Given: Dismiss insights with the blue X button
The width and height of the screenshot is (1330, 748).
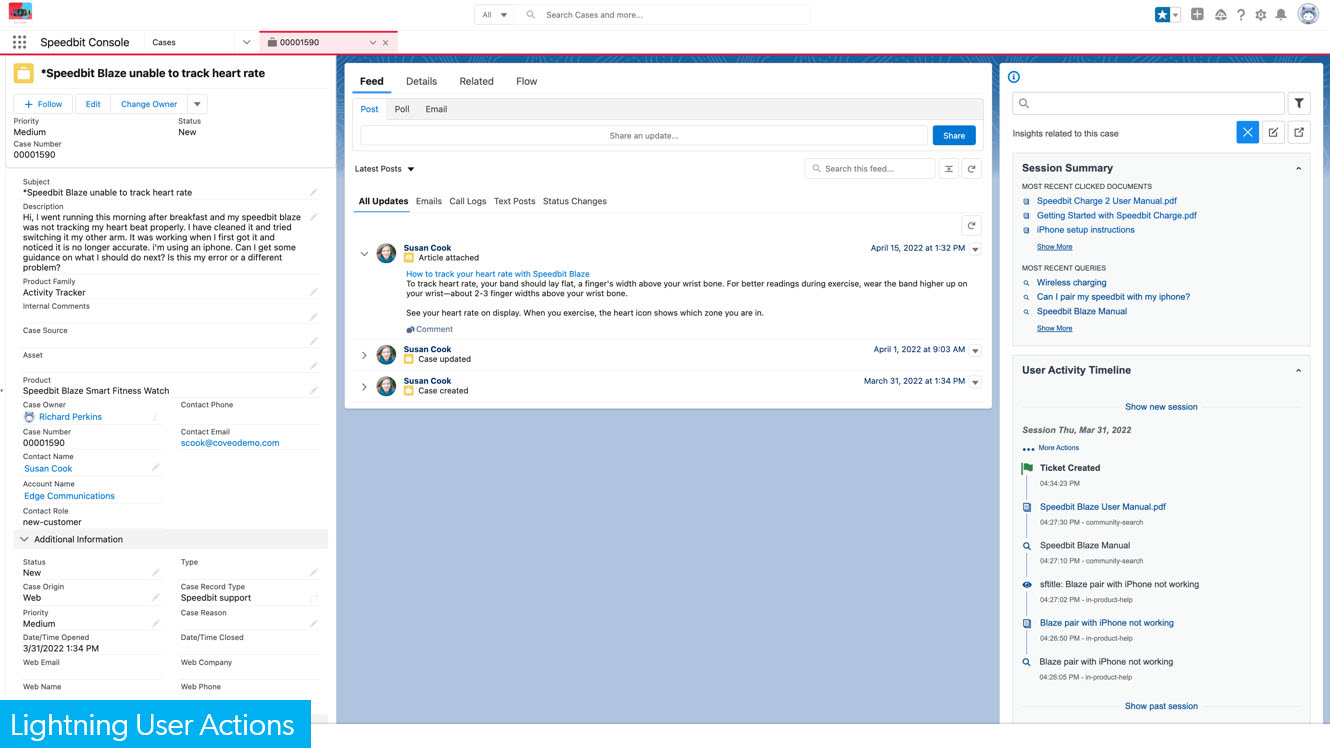Looking at the screenshot, I should (1247, 131).
